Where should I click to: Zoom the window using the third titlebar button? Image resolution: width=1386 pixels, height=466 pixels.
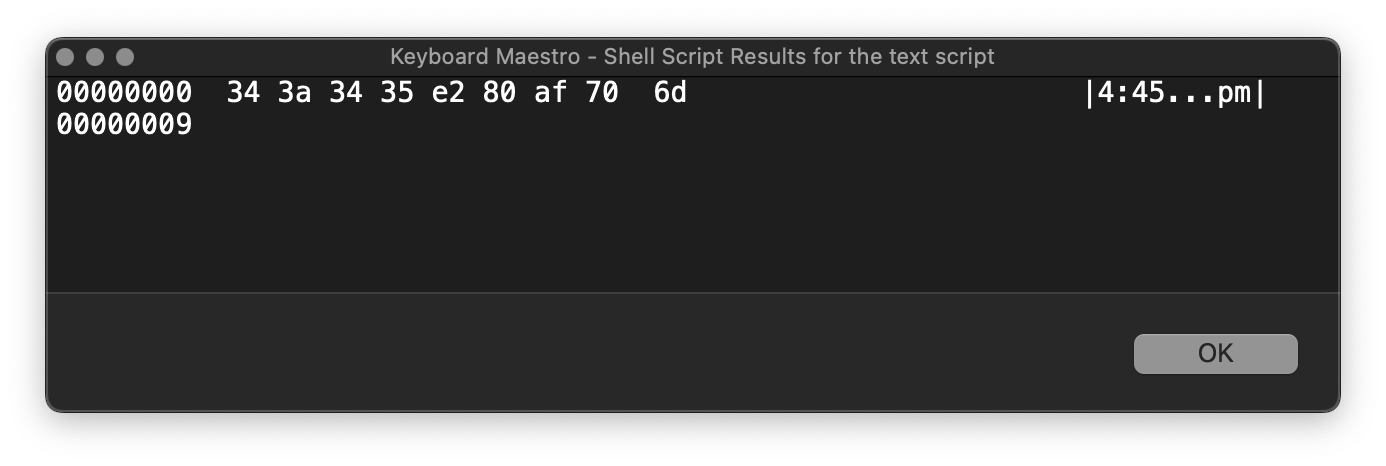(x=125, y=57)
